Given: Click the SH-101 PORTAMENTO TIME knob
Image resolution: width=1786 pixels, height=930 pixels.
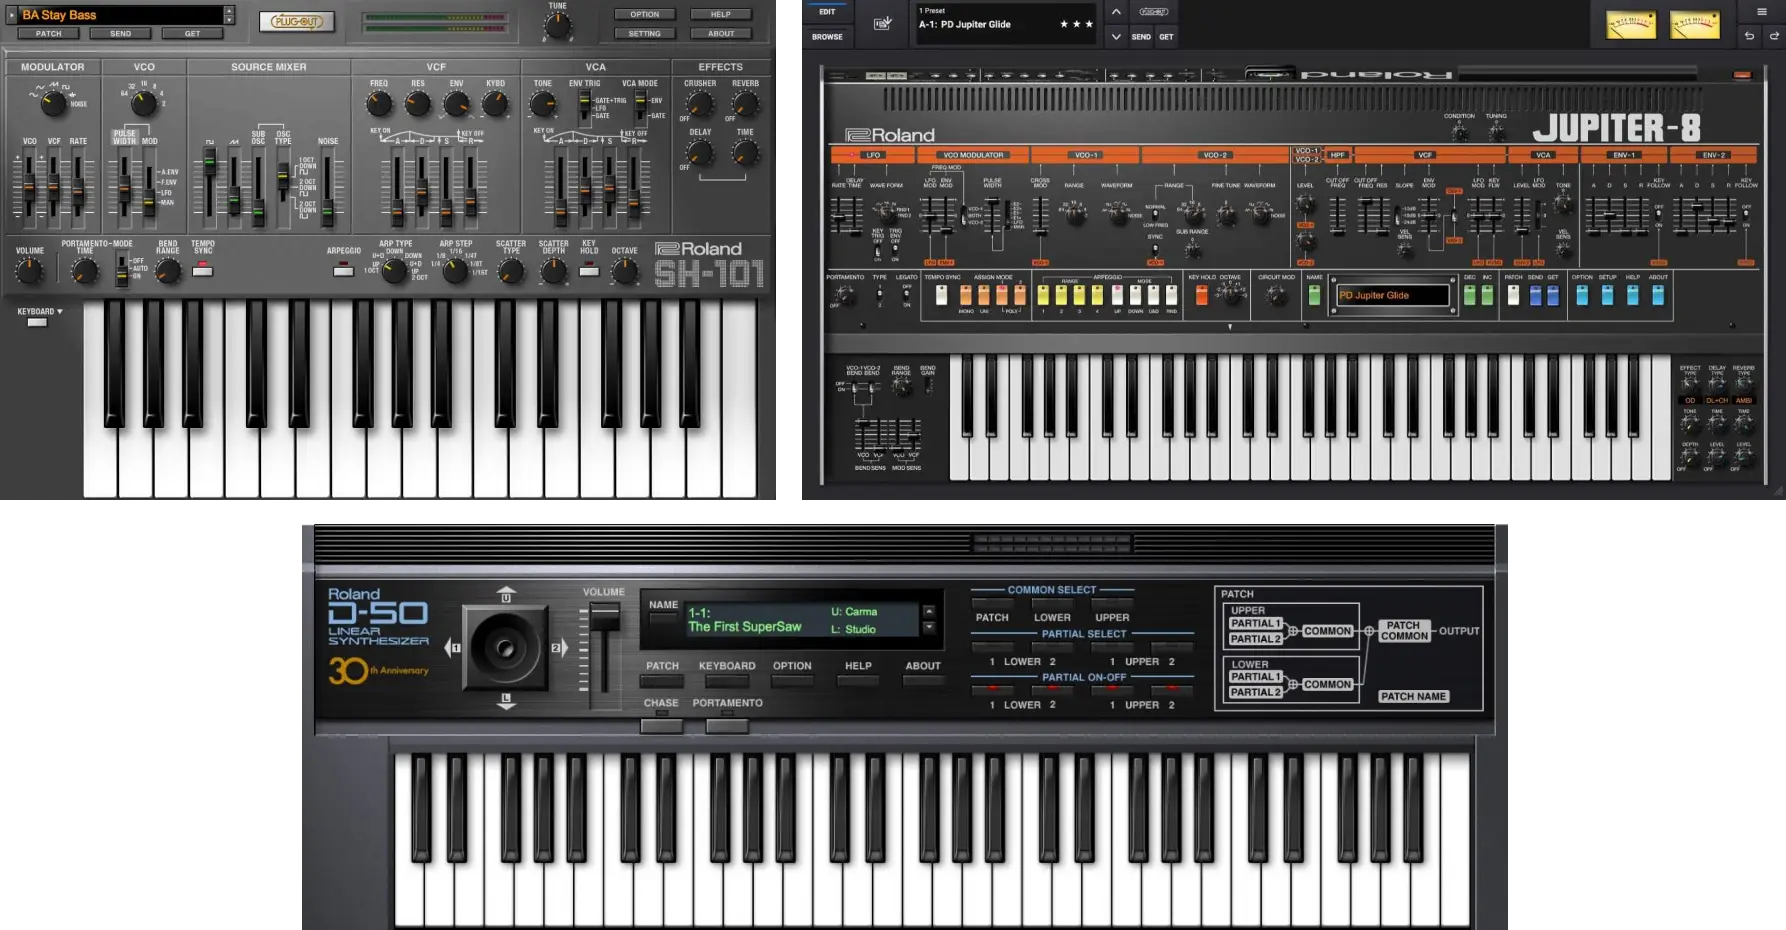Looking at the screenshot, I should point(85,270).
